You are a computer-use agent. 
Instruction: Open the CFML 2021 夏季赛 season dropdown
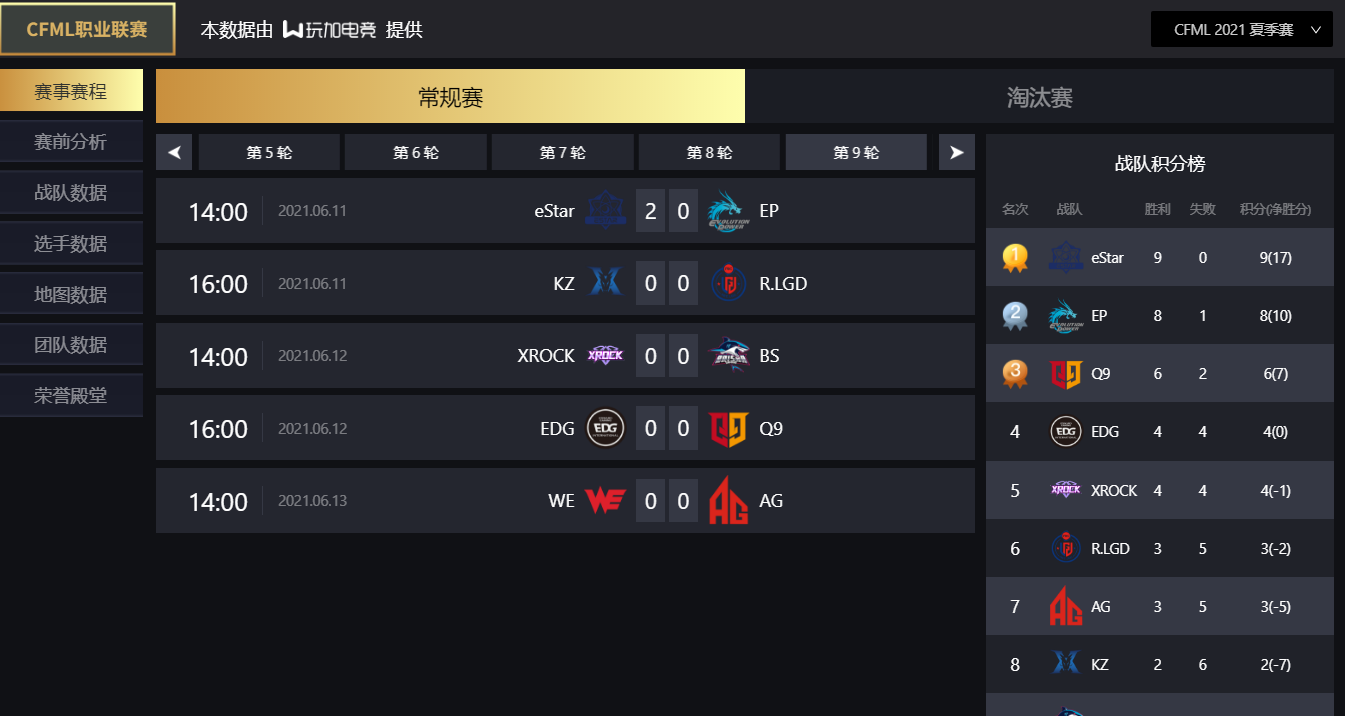point(1241,30)
